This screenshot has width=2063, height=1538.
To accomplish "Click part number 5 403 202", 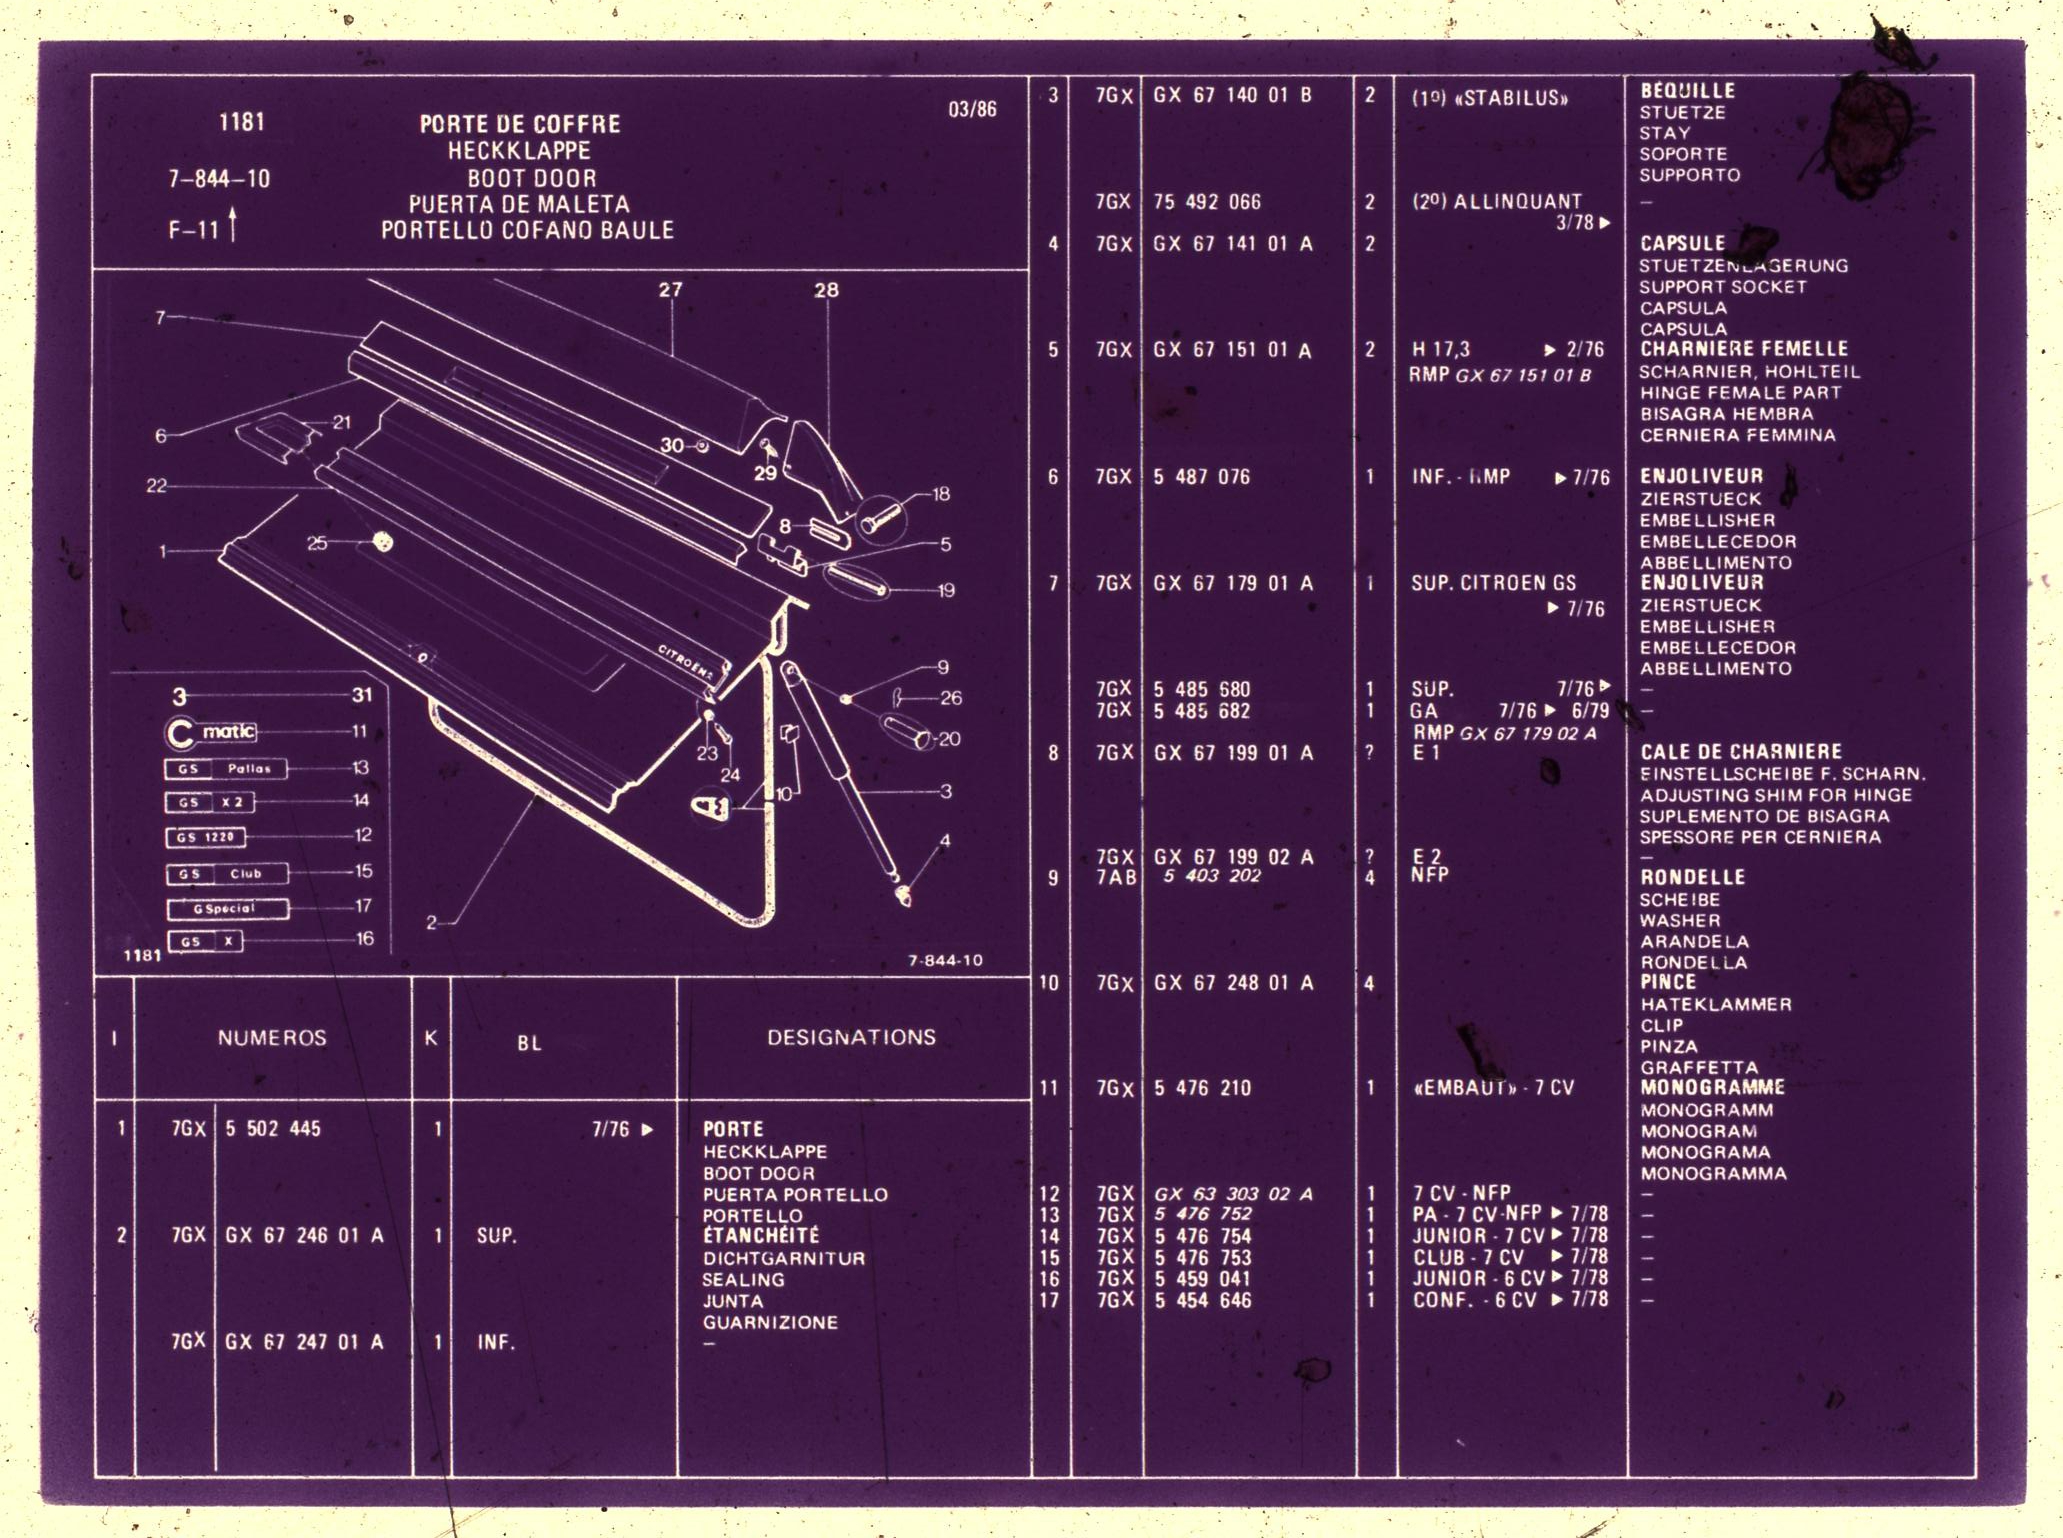I will (x=1211, y=876).
